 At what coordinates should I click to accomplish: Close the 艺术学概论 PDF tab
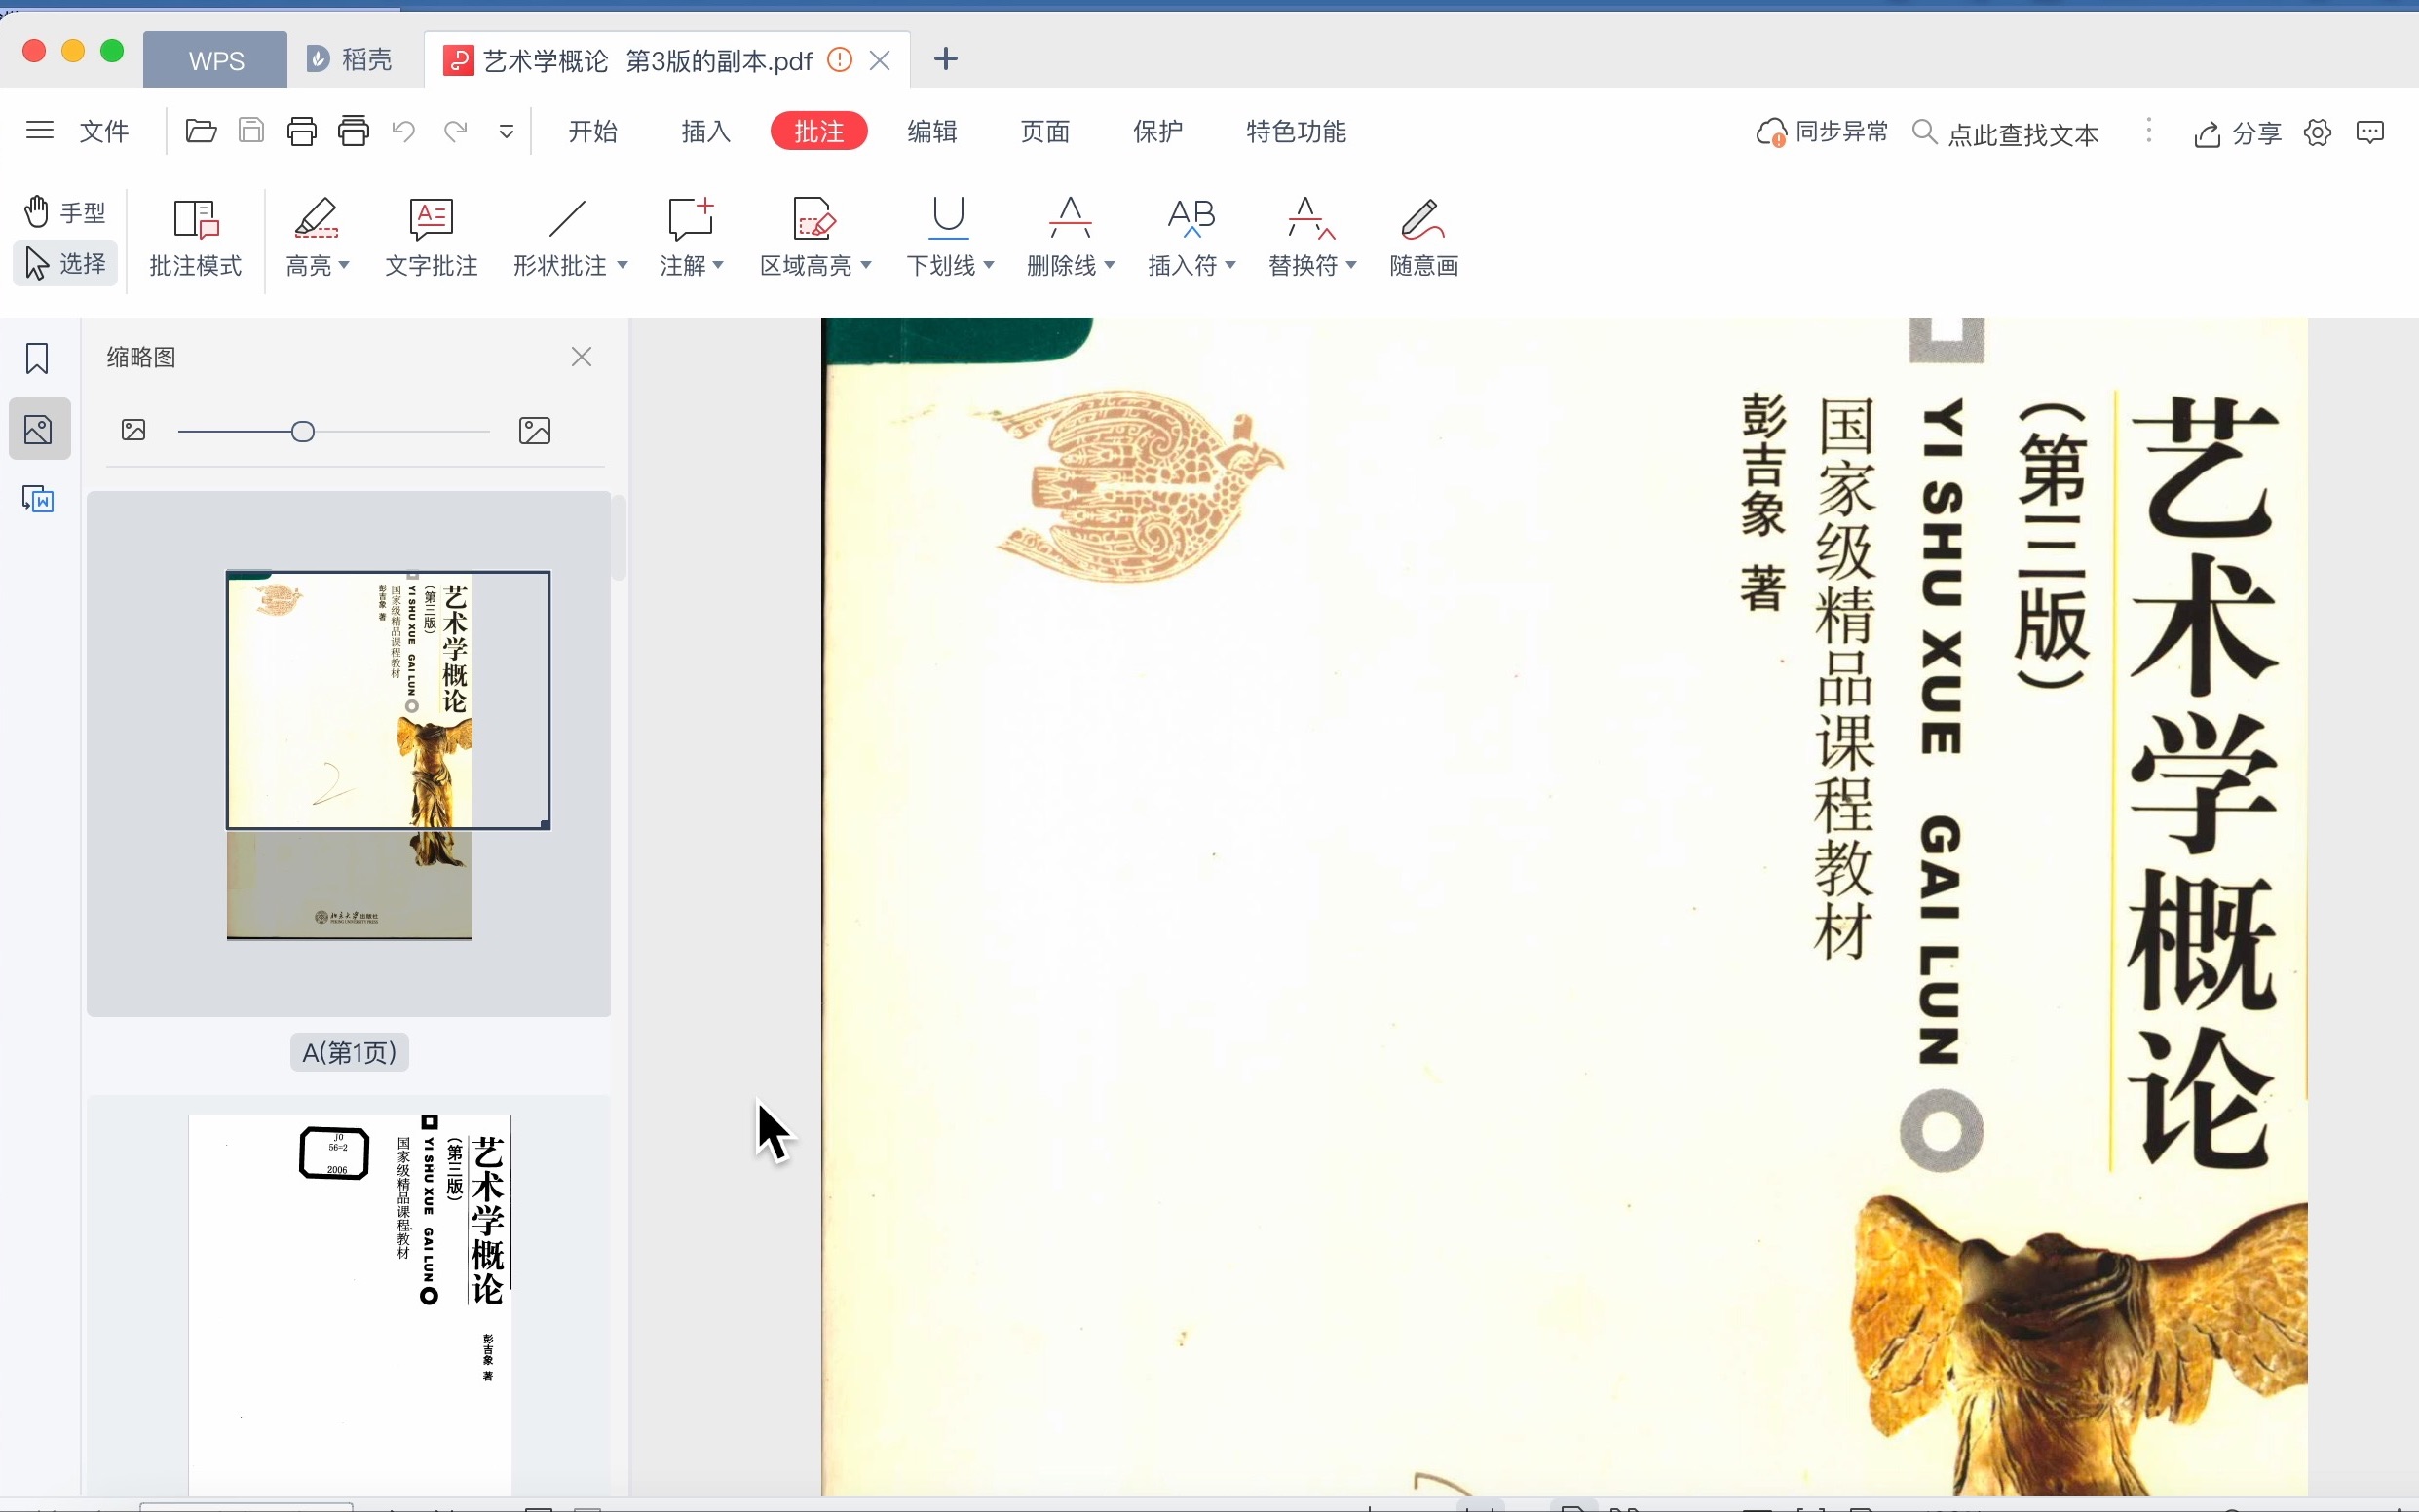pos(880,60)
